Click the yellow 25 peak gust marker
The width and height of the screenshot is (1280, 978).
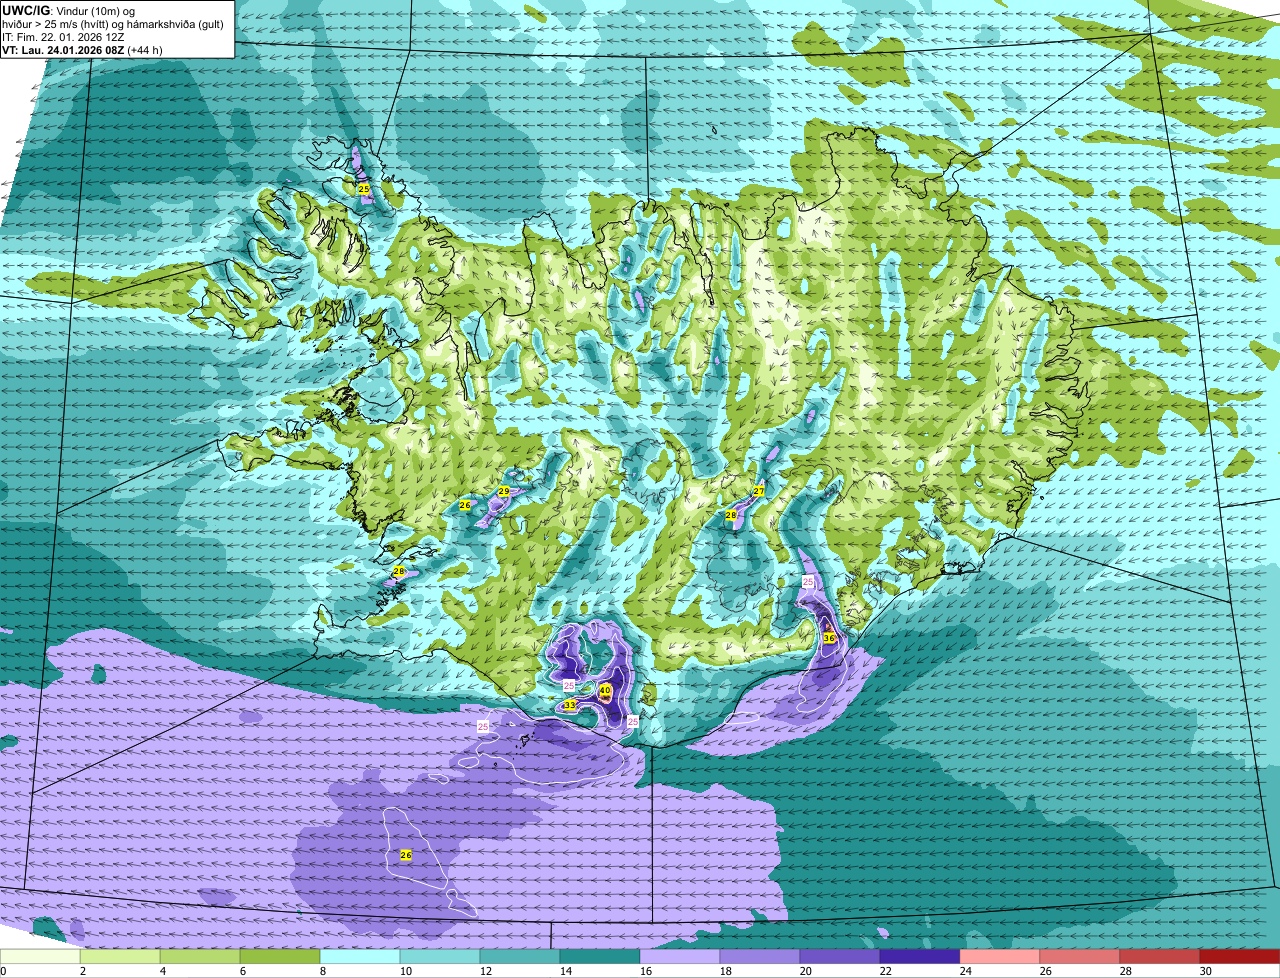click(364, 188)
